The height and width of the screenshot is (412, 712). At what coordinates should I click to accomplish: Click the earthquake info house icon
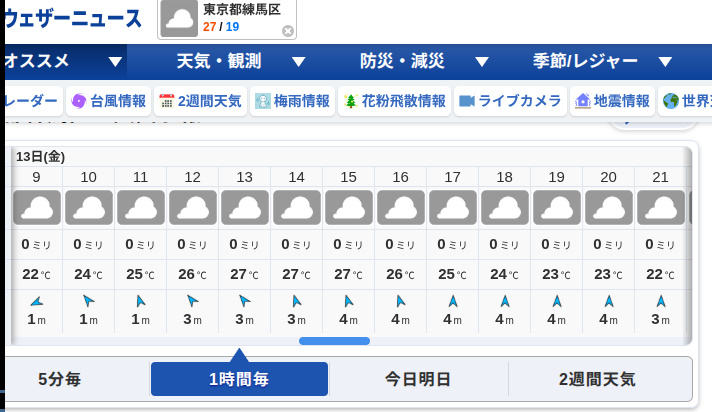[583, 101]
